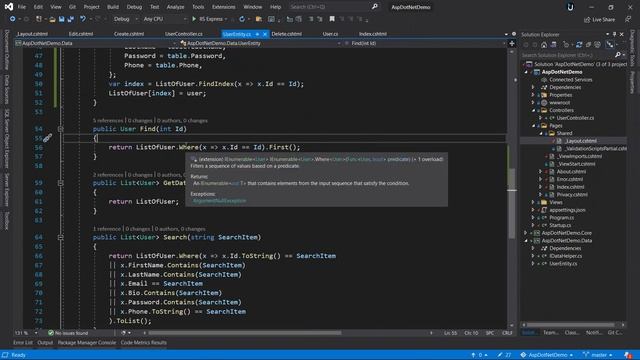Click the horizontal scrollbar of the editor
Screen dimensions: 640x360
[x=245, y=333]
